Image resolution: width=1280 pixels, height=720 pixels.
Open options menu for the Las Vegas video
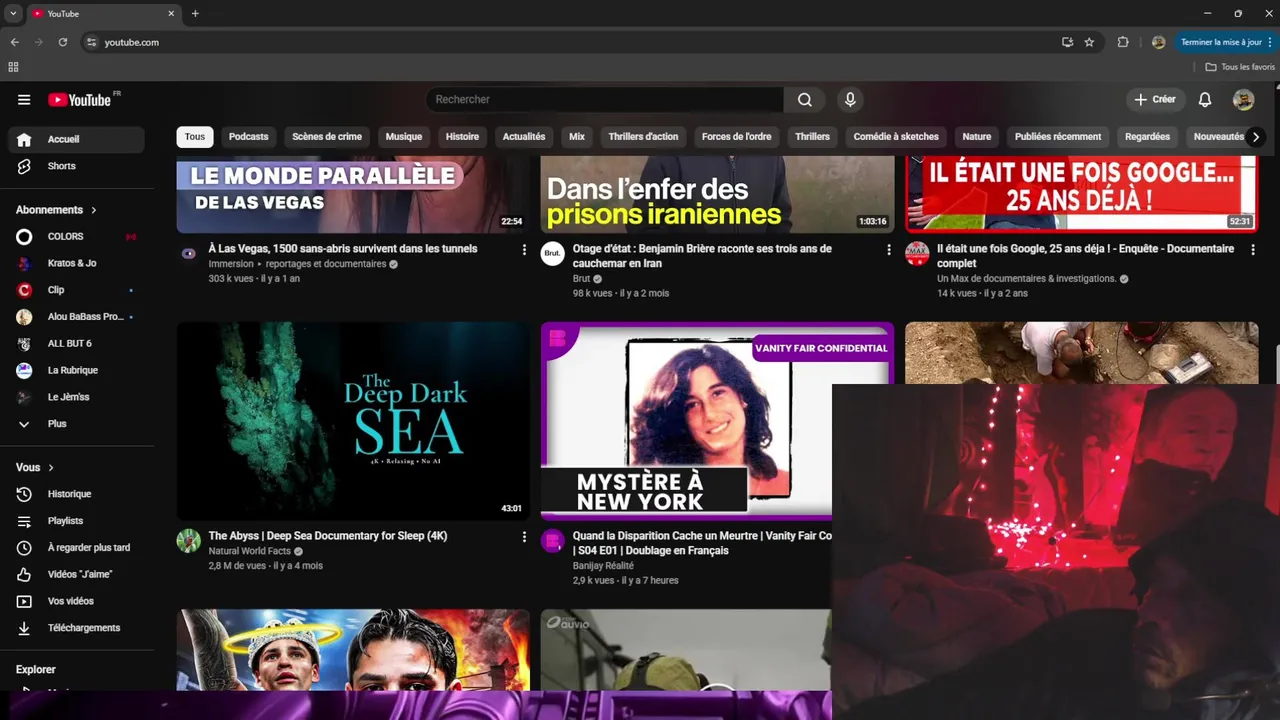click(x=524, y=250)
